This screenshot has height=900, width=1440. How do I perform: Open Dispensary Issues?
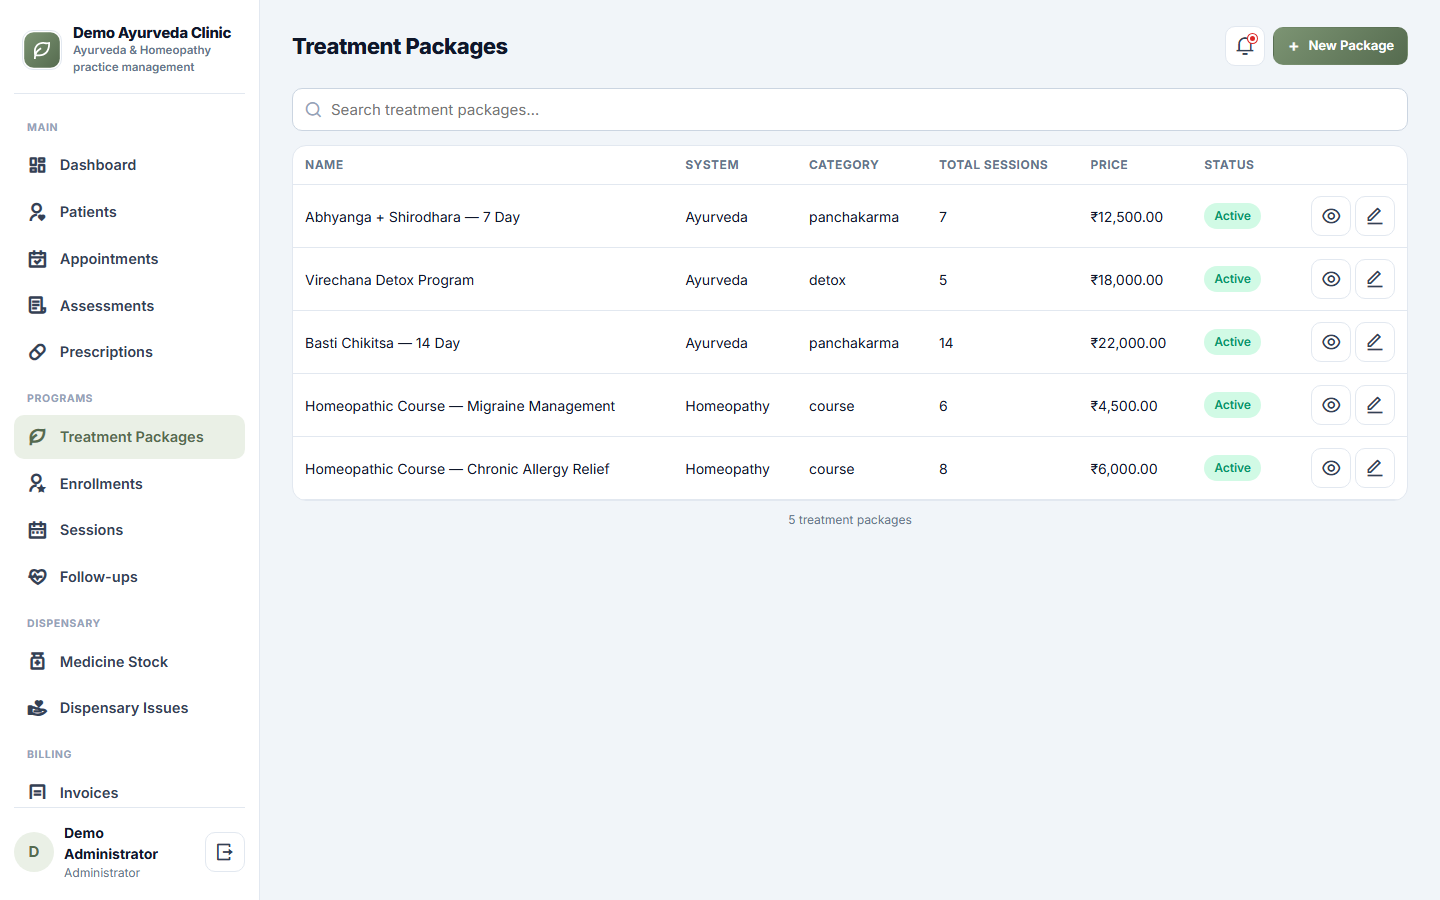[x=129, y=708]
